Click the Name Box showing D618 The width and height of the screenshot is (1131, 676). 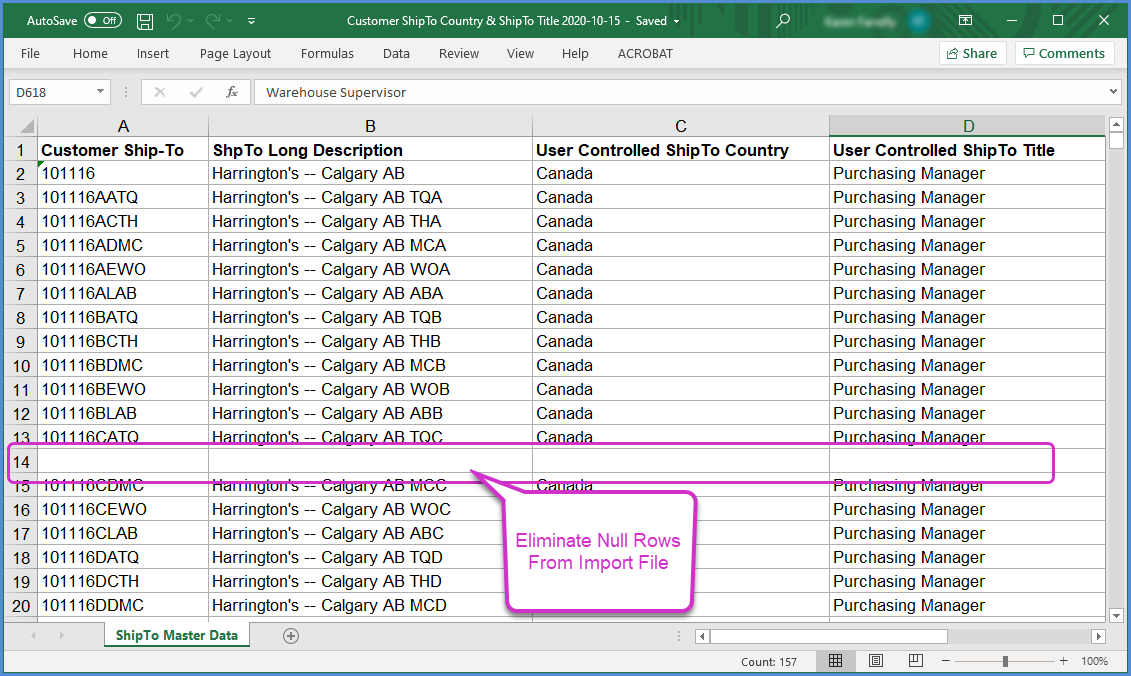(x=50, y=92)
